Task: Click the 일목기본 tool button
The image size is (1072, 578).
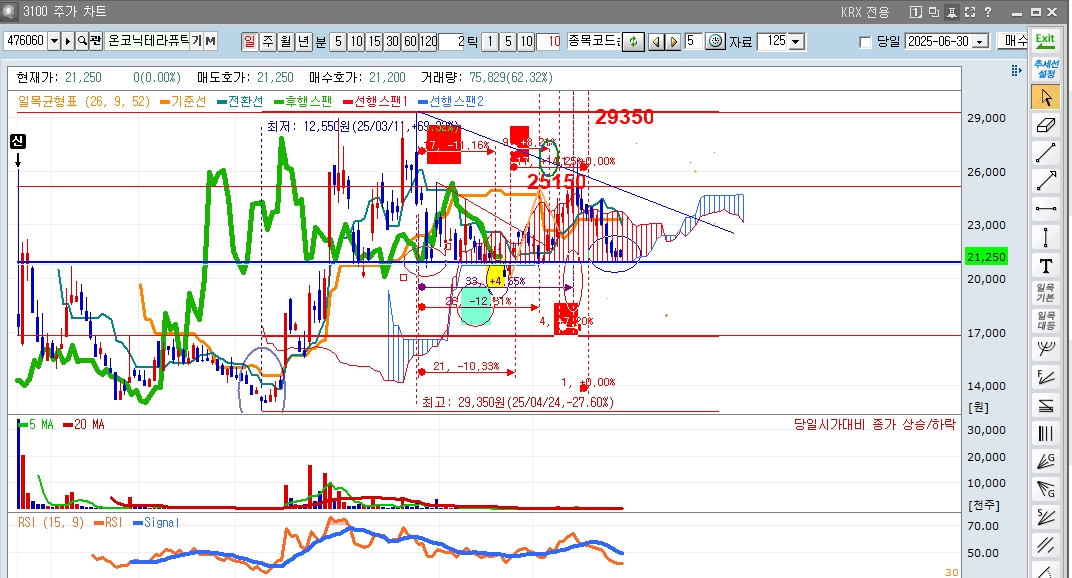Action: (1045, 293)
